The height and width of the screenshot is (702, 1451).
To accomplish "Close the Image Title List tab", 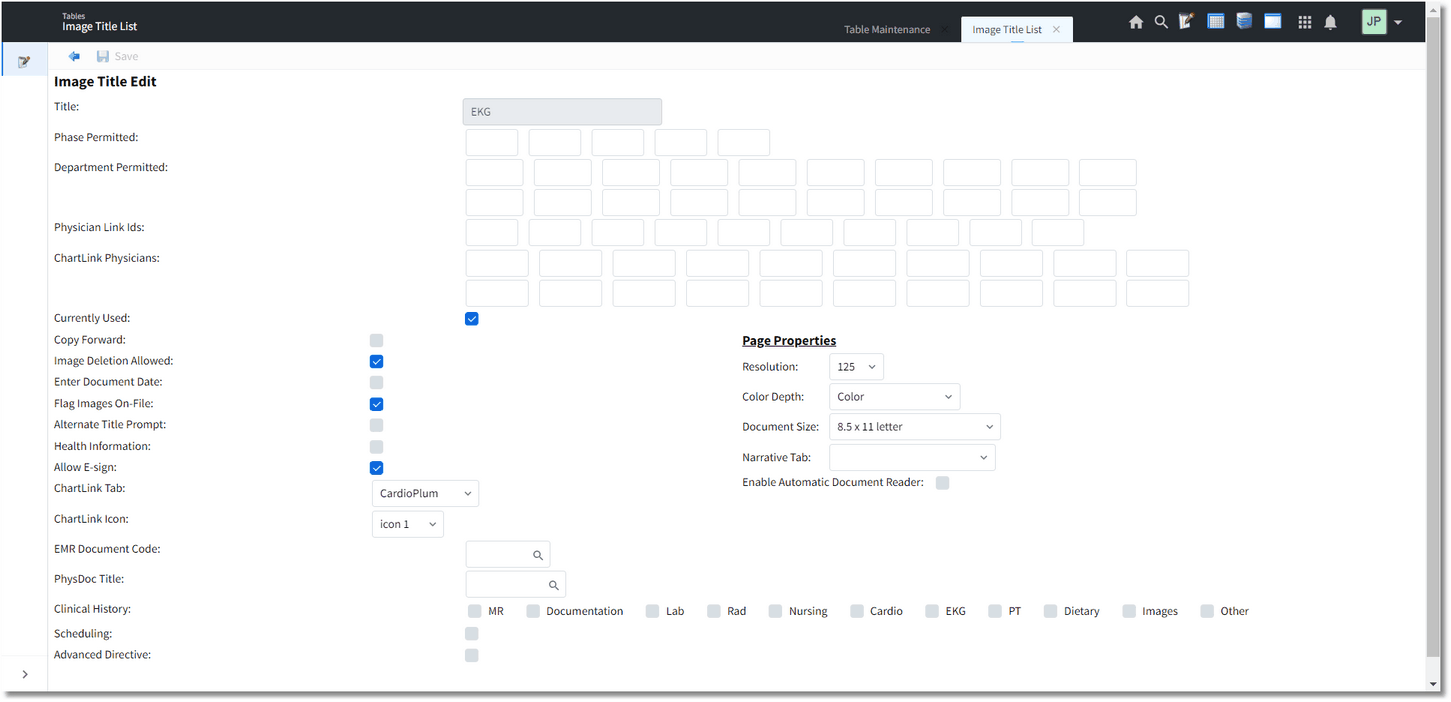I will tap(1056, 29).
